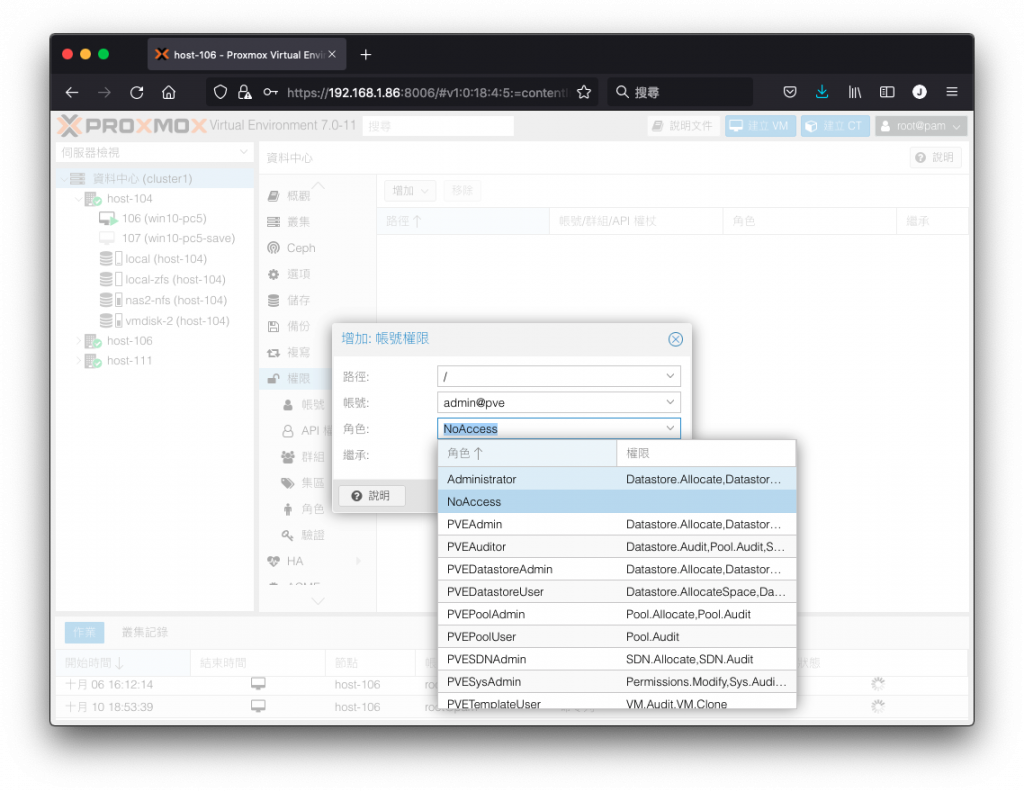This screenshot has width=1024, height=792.
Task: Select the NoAccess role row
Action: [x=617, y=501]
